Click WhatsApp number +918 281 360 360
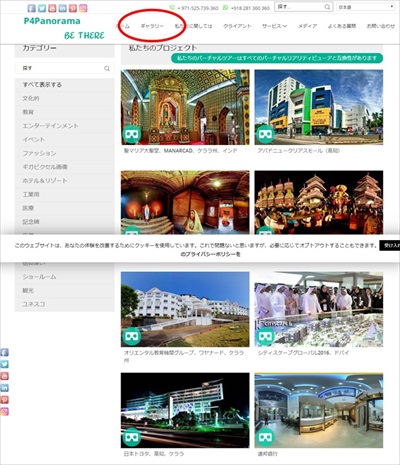400x465 pixels. click(x=250, y=8)
